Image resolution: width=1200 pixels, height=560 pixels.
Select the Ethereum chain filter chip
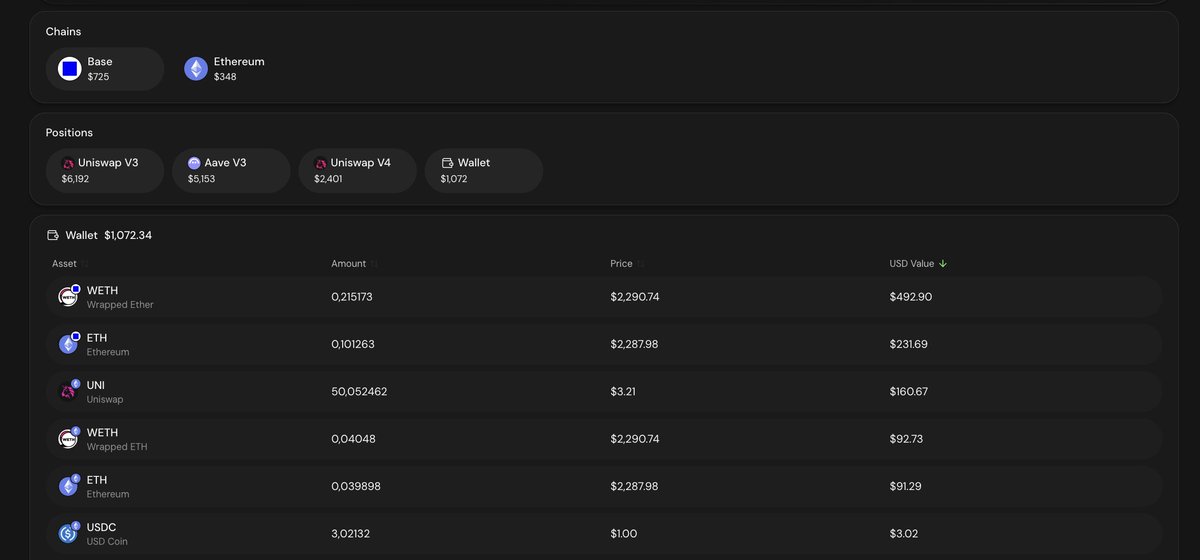click(226, 69)
